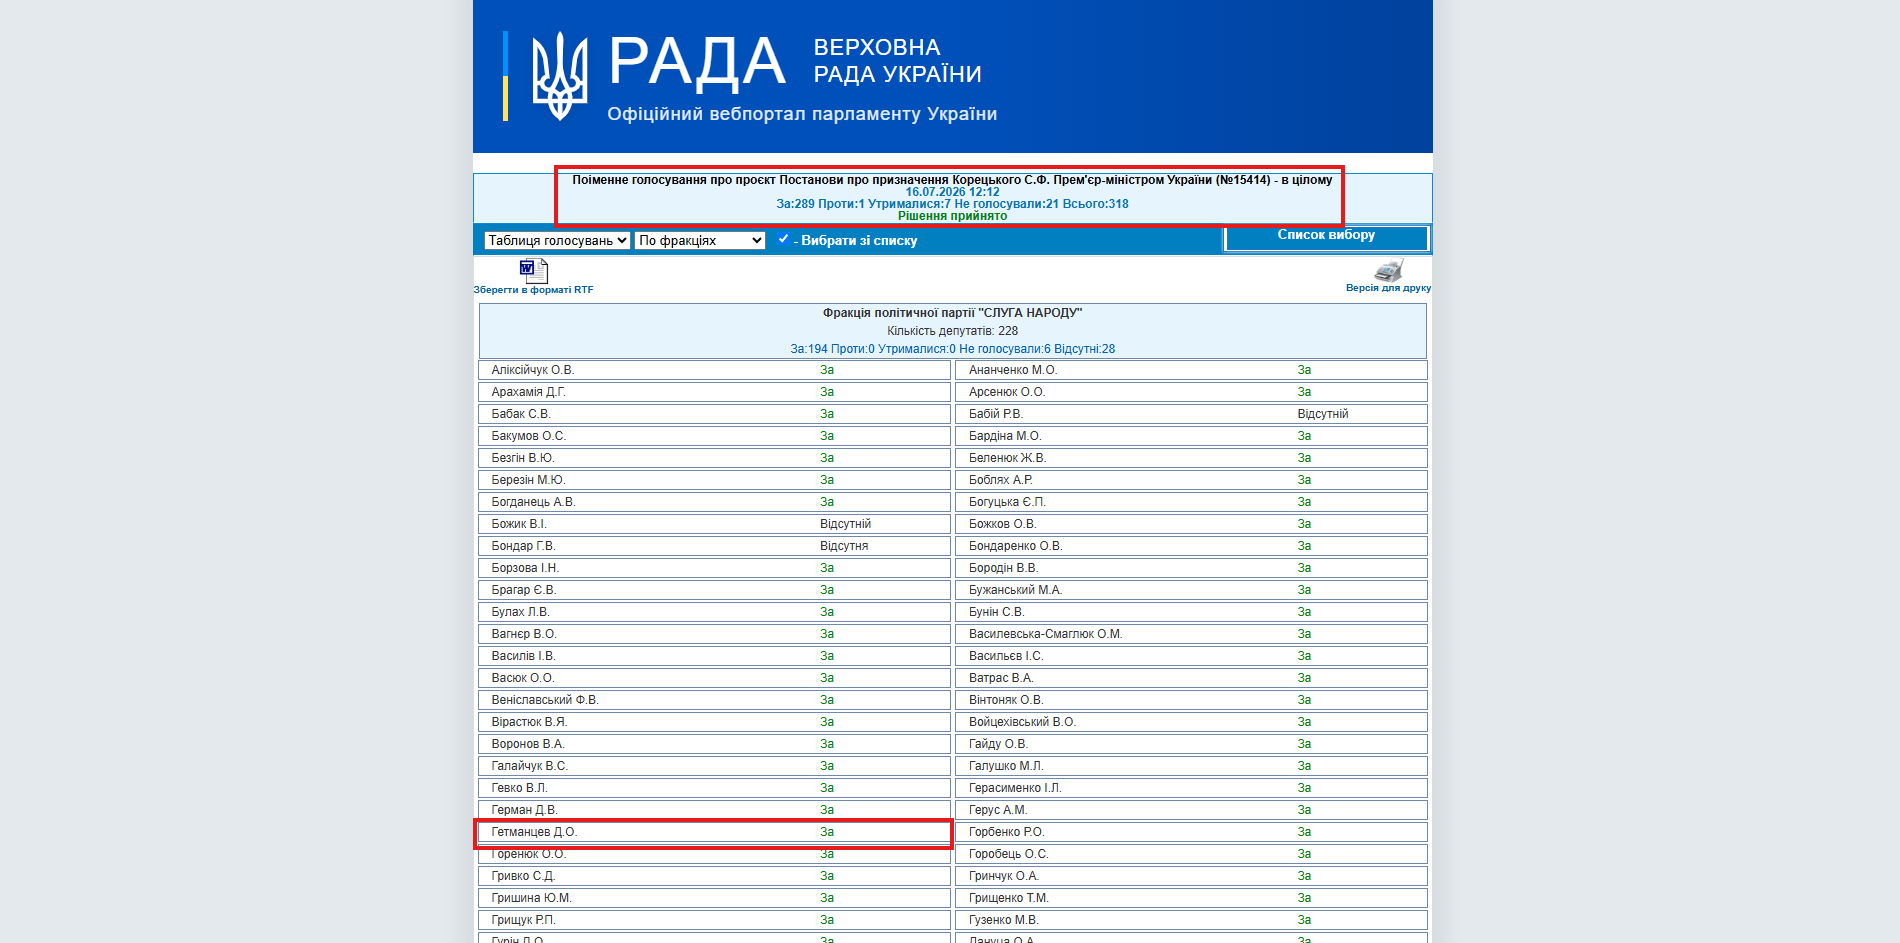Viewport: 1900px width, 943px height.
Task: Select the row 'Гринчук О.А.'
Action: tap(1191, 876)
